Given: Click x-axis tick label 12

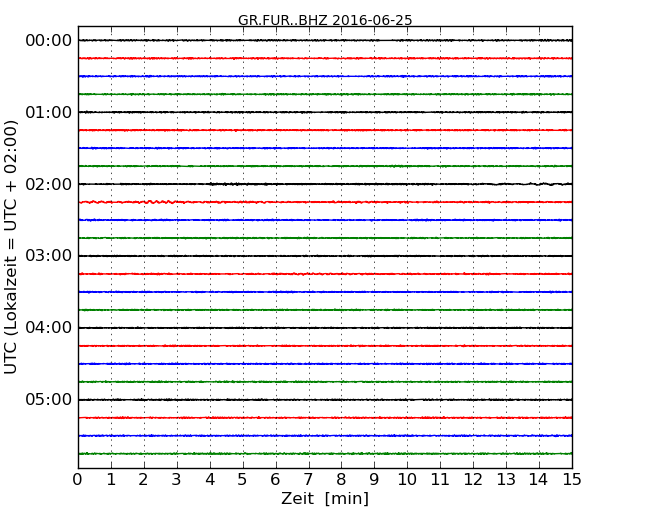Looking at the screenshot, I should pos(473,479).
